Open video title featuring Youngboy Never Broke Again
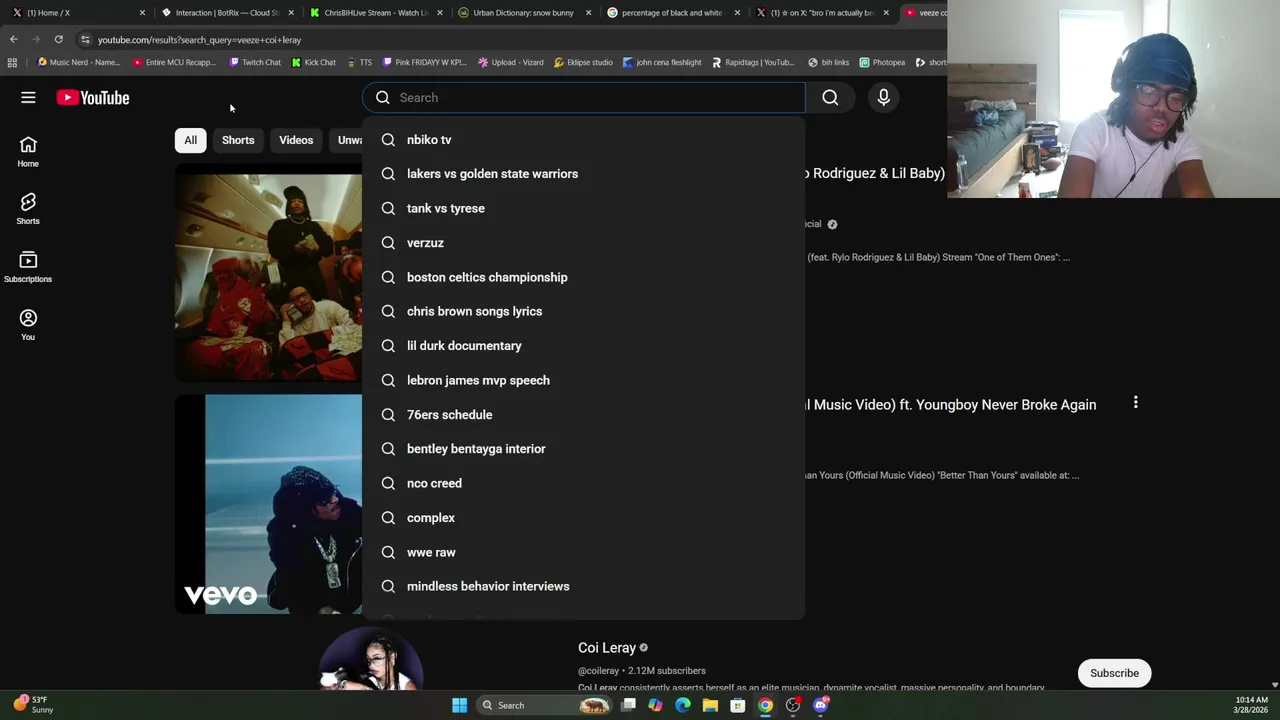The height and width of the screenshot is (720, 1280). pyautogui.click(x=950, y=405)
